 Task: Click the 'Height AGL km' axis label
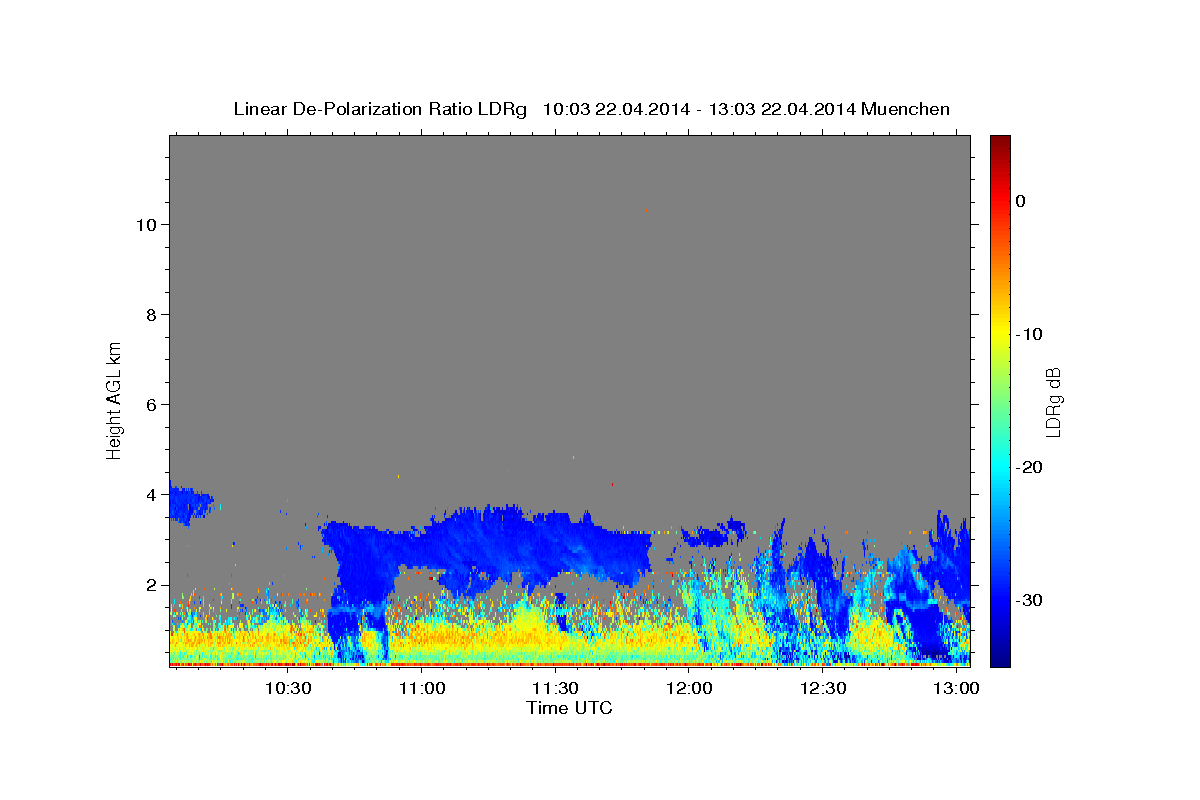114,399
